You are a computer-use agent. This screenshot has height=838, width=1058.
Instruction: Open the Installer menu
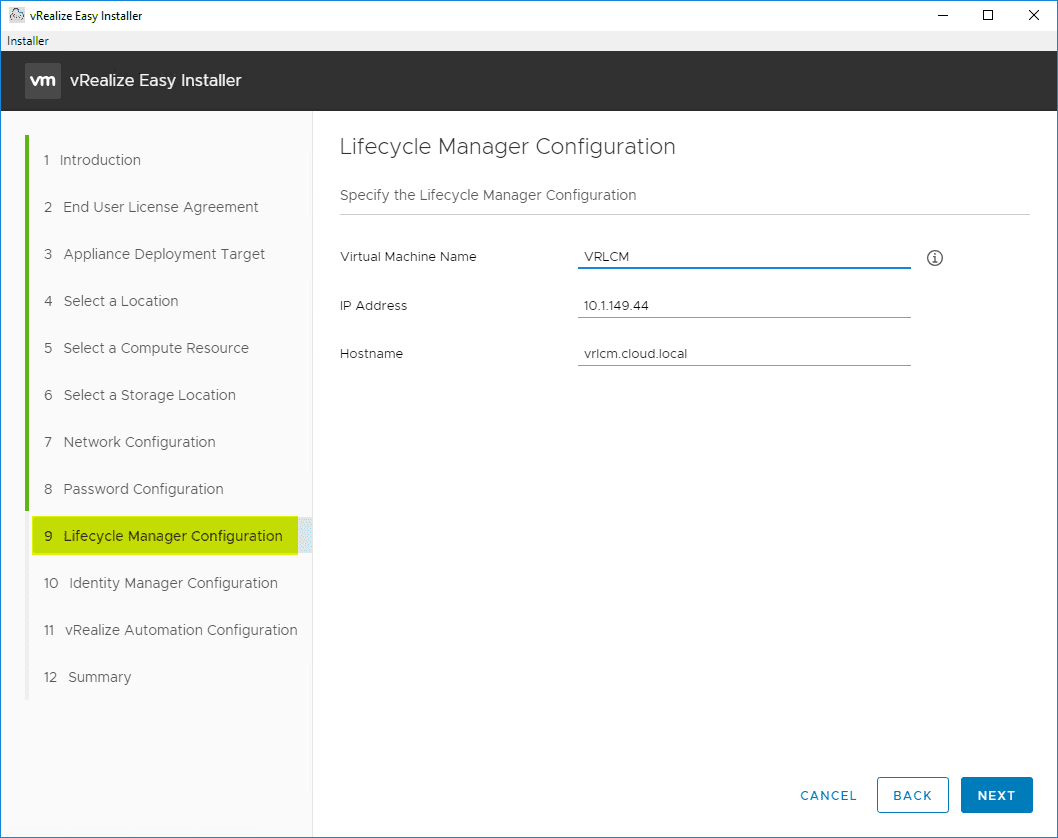(28, 41)
